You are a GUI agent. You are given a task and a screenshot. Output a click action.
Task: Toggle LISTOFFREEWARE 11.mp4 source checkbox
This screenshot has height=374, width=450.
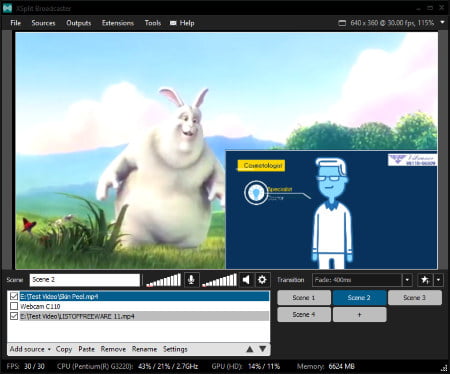[14, 316]
